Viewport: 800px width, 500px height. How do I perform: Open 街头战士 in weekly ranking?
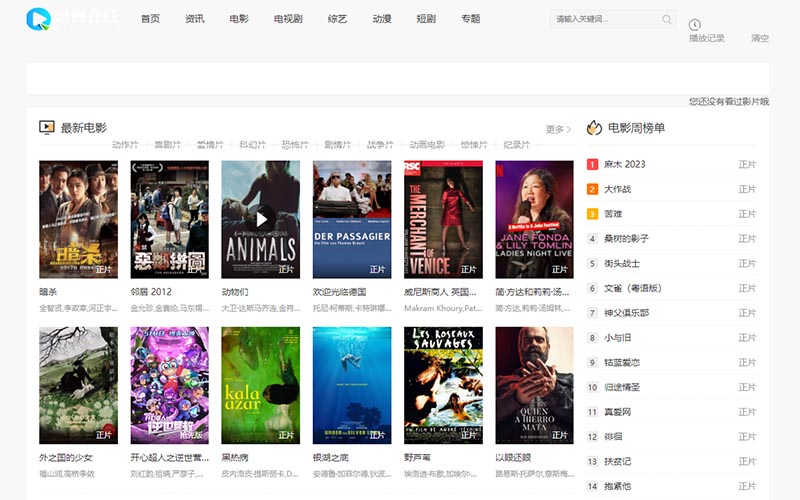tap(622, 263)
